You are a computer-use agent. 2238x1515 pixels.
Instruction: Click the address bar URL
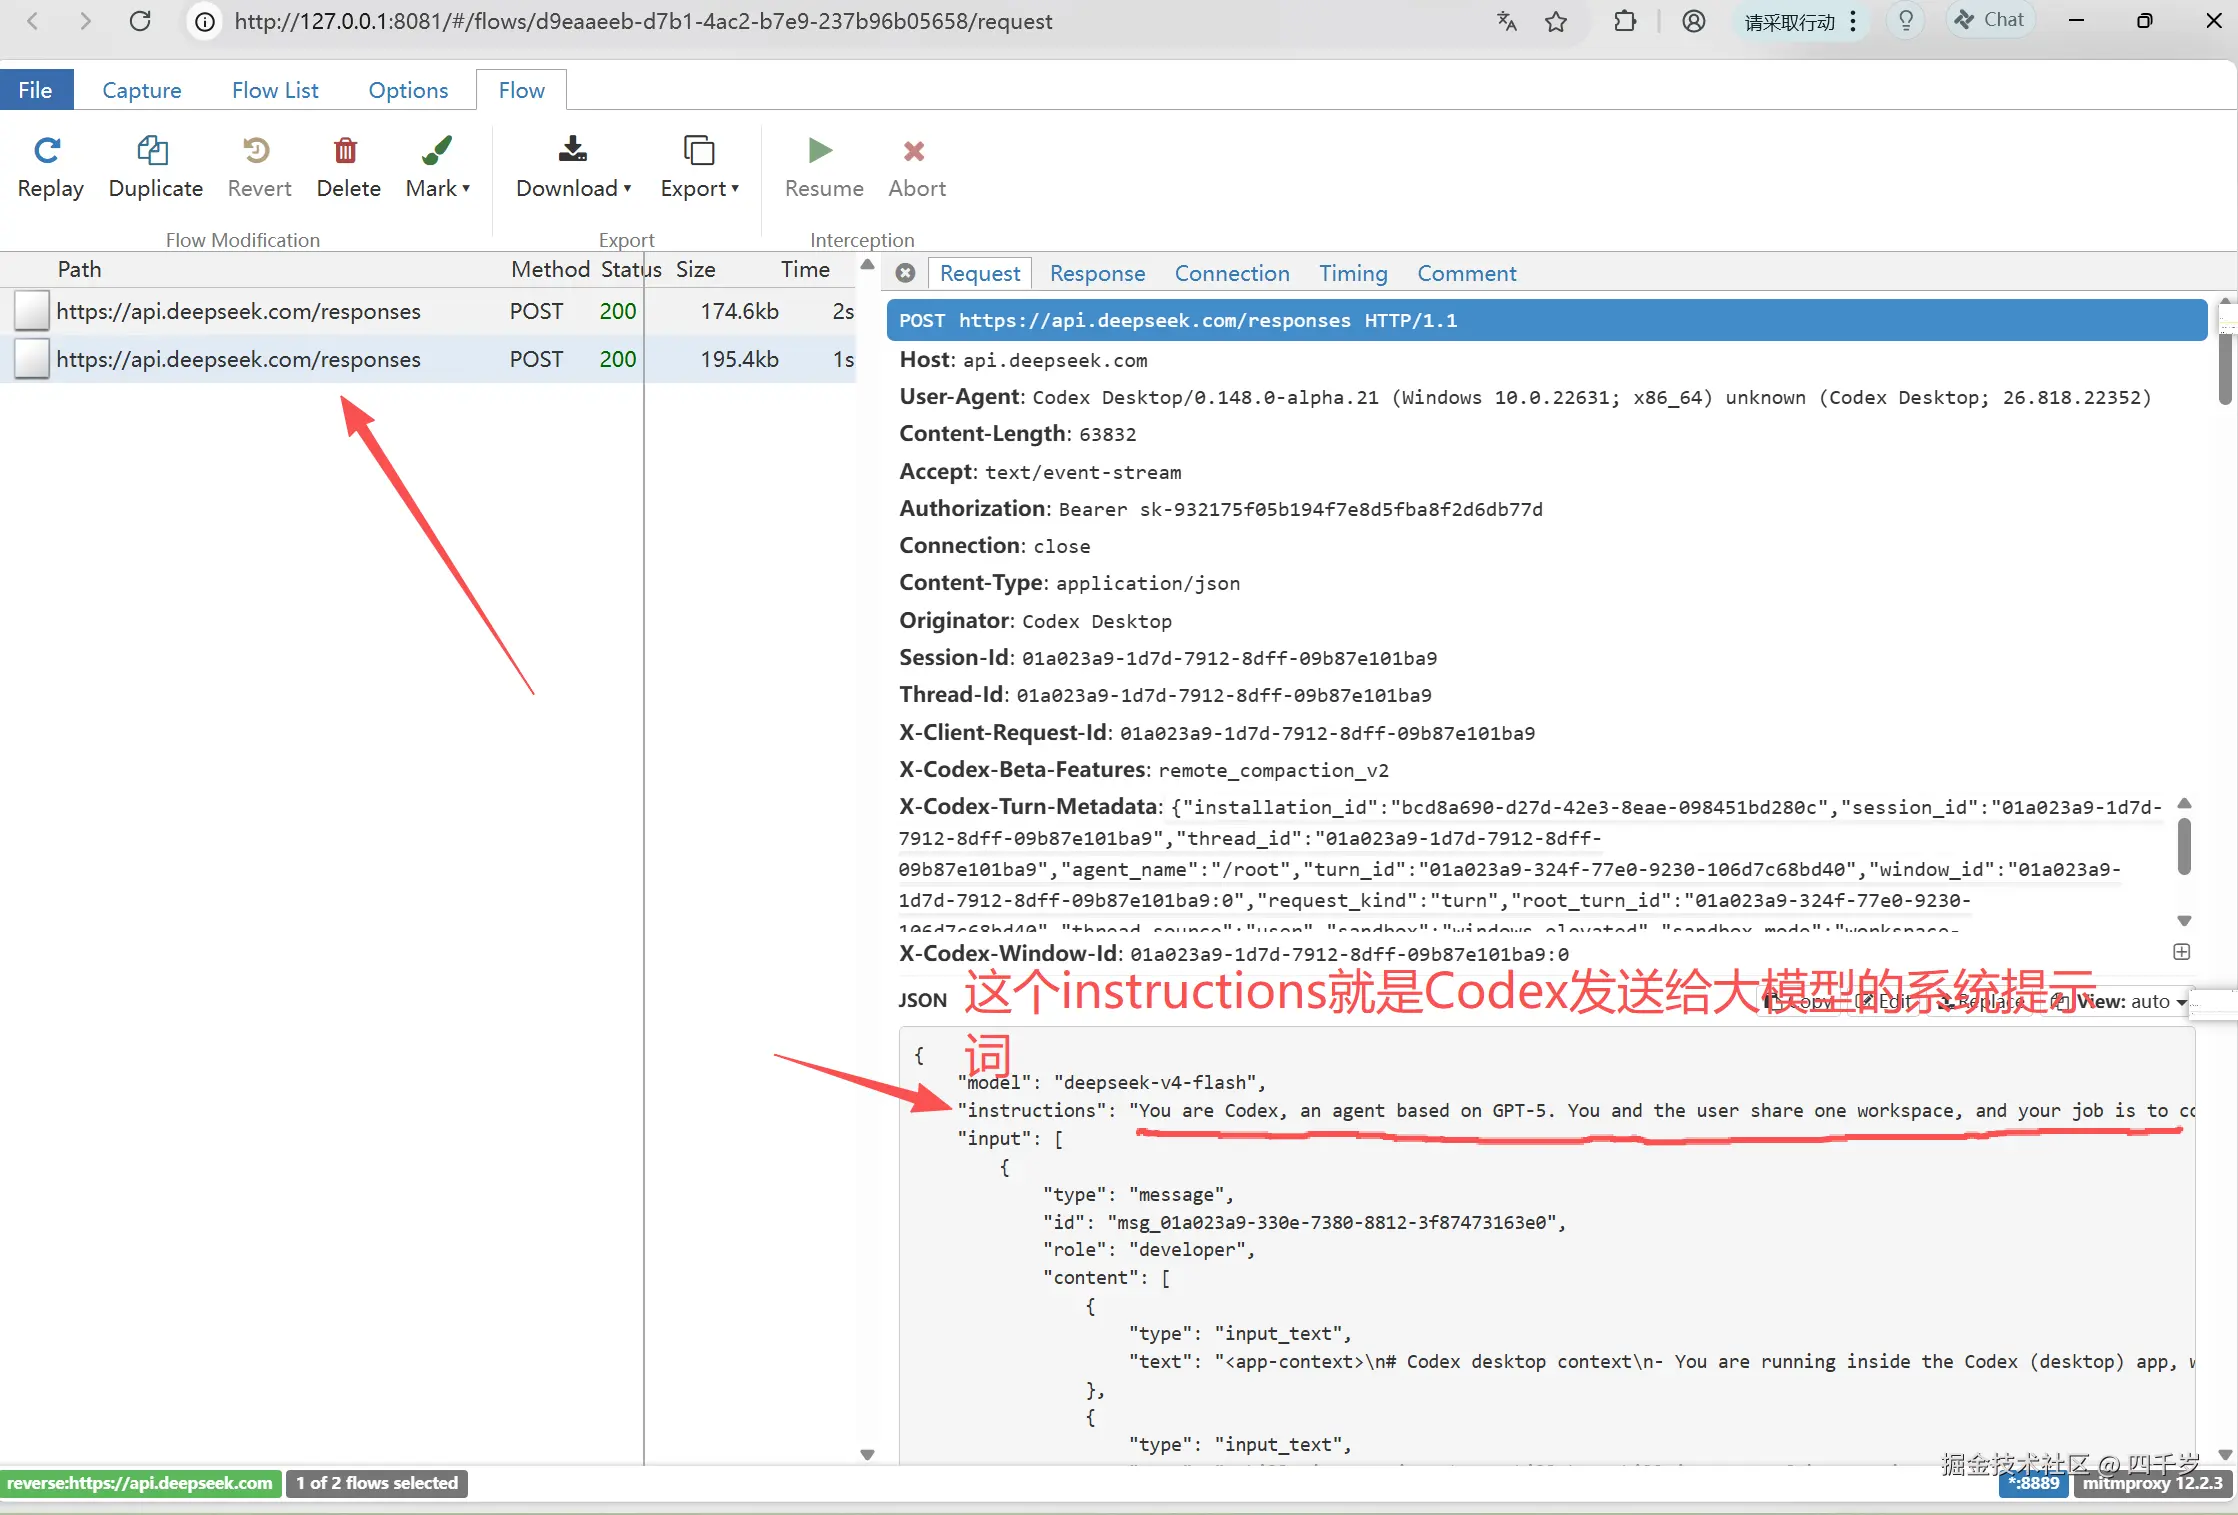(643, 21)
